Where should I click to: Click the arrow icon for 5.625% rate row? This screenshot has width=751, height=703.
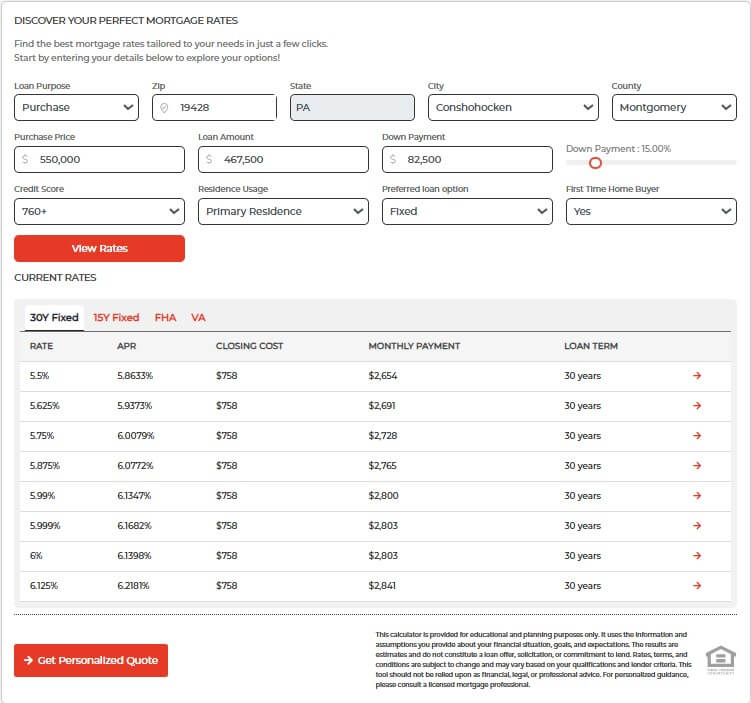[697, 406]
